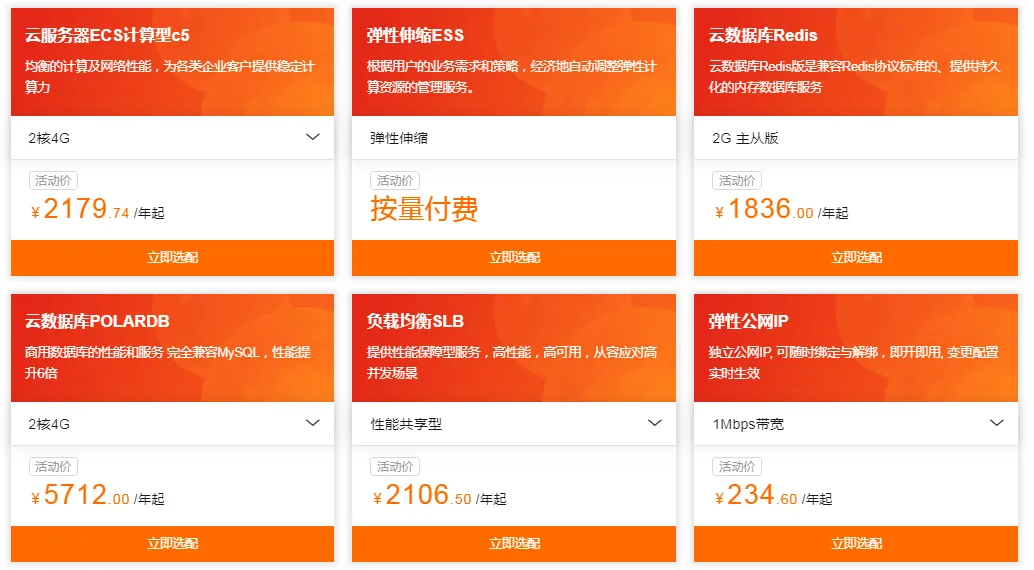Open the POLARDB 2核4G spec dropdown

pyautogui.click(x=172, y=424)
